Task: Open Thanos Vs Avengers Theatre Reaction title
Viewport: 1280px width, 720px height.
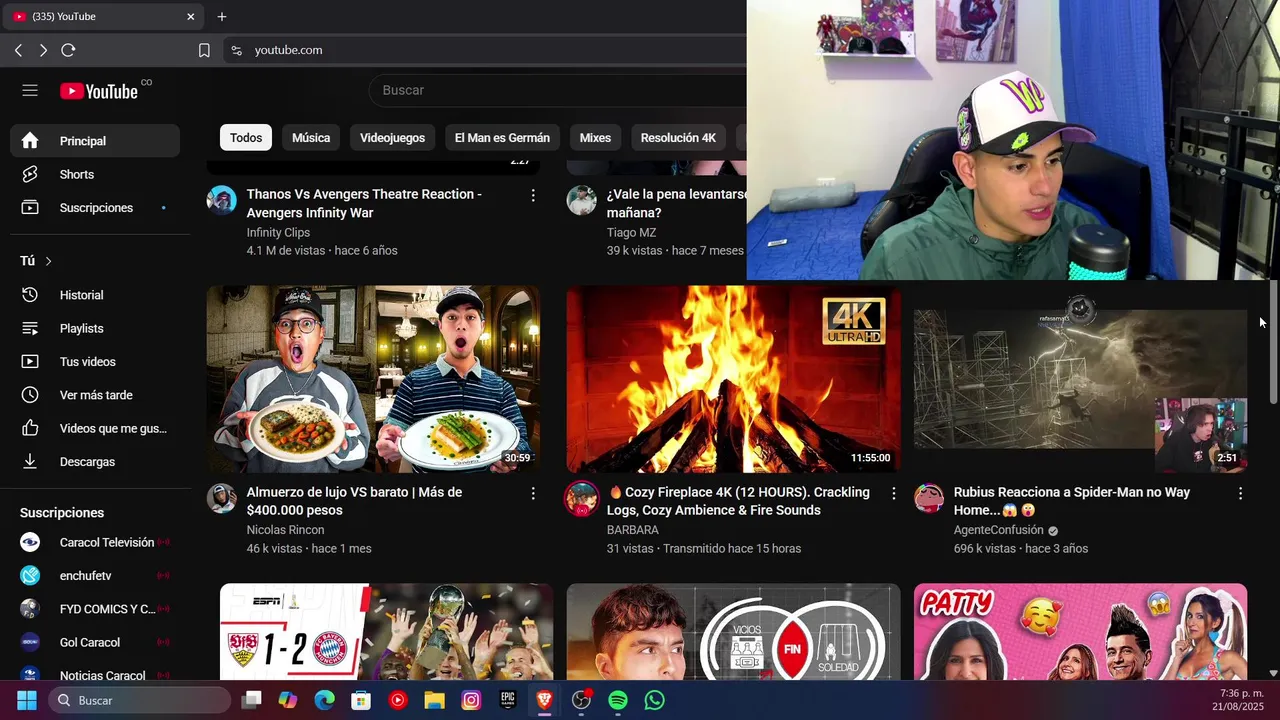Action: coord(364,203)
